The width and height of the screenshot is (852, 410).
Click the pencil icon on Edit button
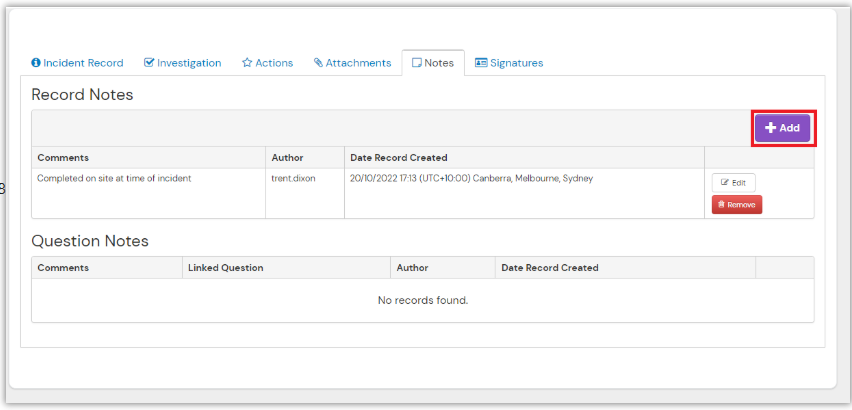(725, 183)
